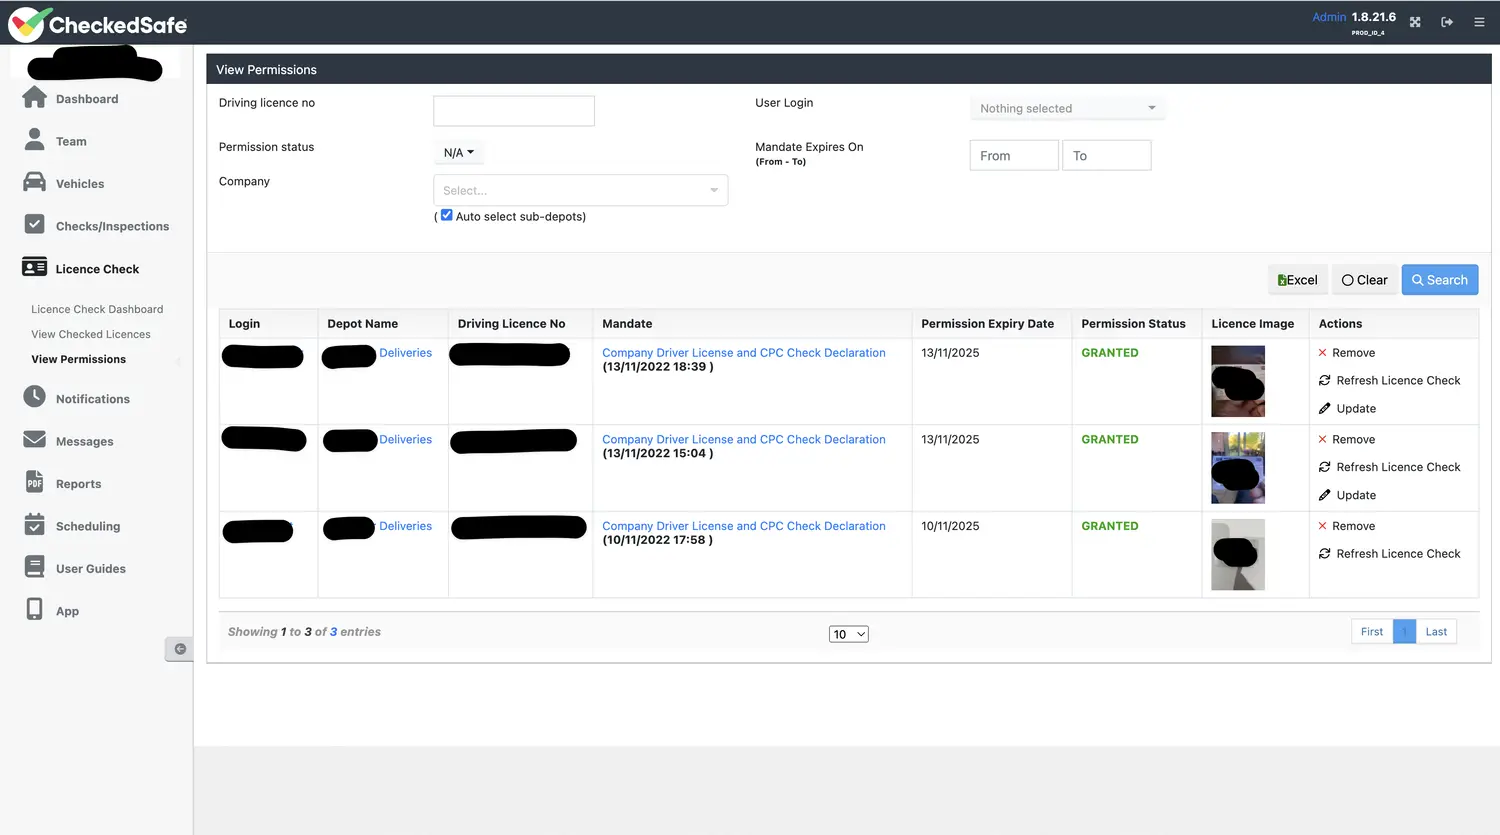Open Messages via the envelope icon
1500x835 pixels.
[x=35, y=440]
